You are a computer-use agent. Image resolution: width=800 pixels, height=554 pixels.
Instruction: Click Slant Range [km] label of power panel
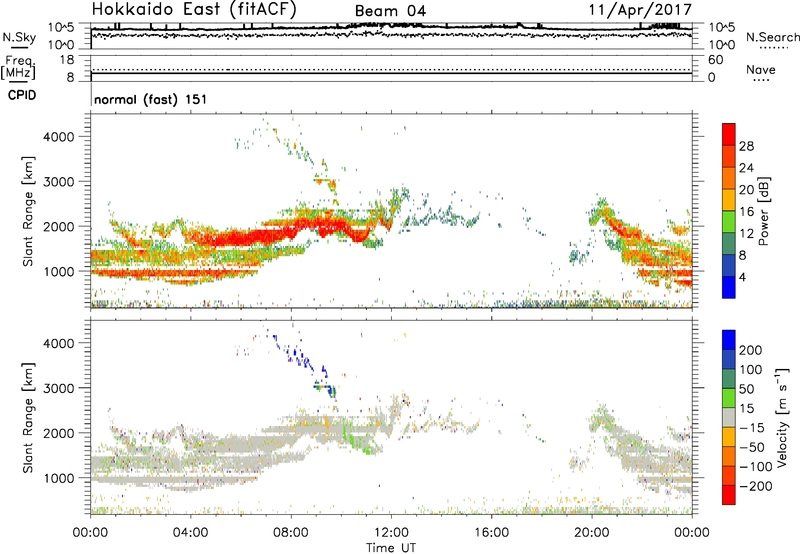coord(28,211)
